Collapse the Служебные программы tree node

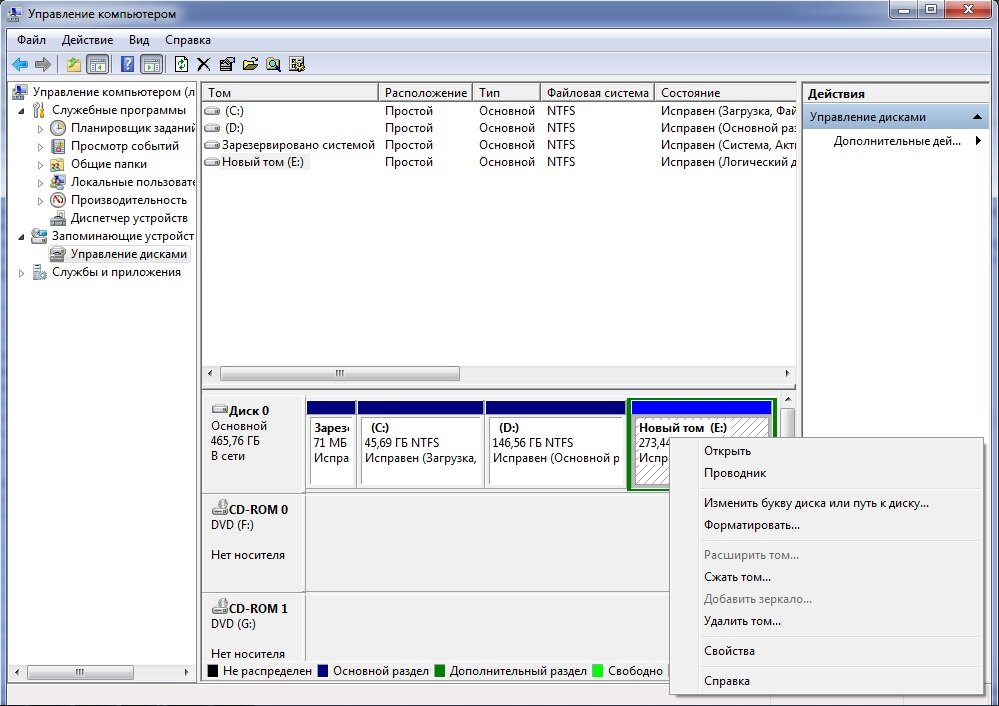tap(22, 110)
